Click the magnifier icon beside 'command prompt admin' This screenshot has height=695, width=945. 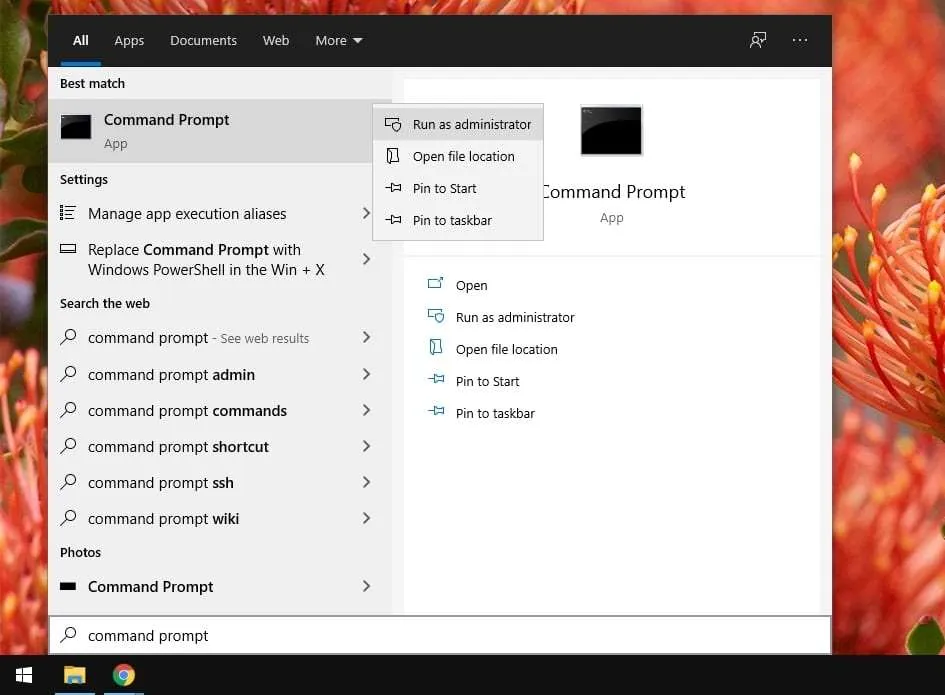click(x=69, y=374)
